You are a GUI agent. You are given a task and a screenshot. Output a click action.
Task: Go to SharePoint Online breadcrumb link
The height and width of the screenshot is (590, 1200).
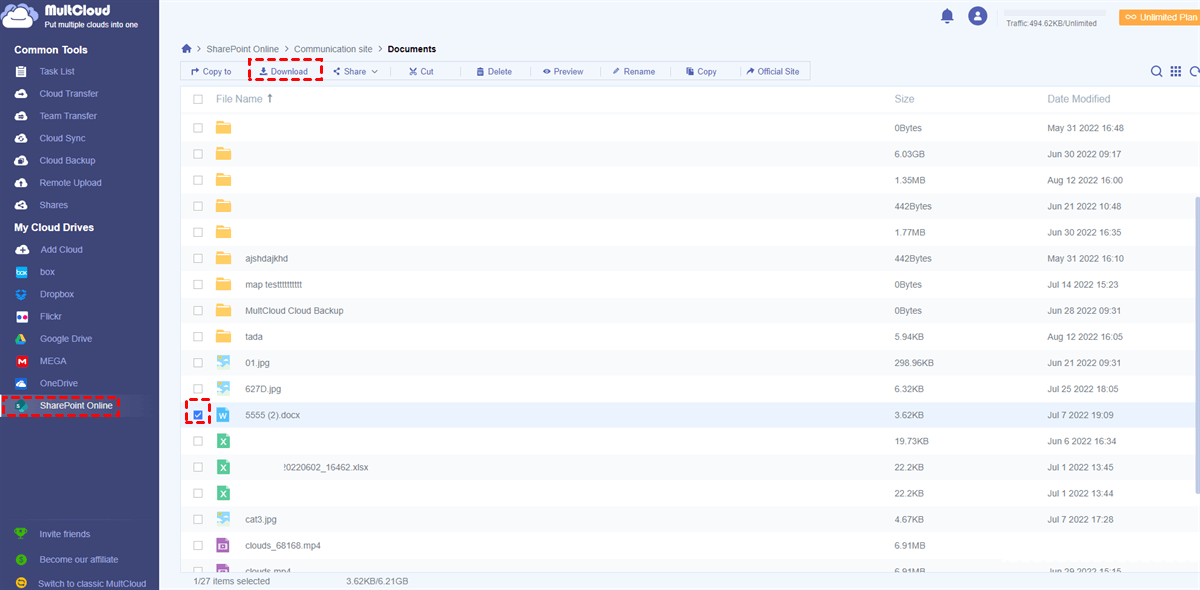(x=243, y=49)
